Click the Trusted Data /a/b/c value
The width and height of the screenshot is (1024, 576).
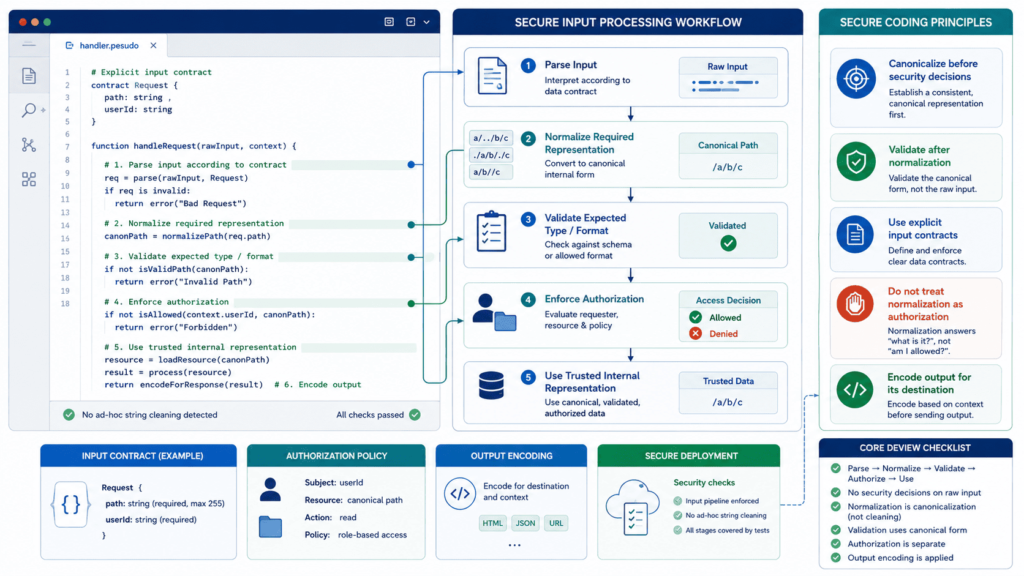(x=728, y=402)
